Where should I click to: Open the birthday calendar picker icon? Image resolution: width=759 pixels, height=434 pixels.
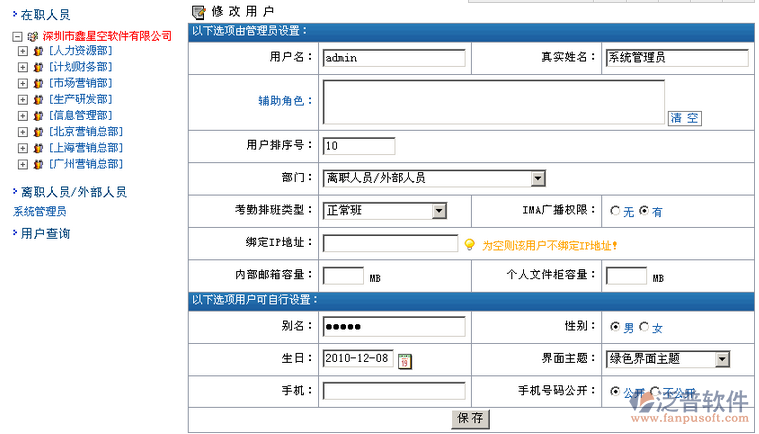pos(405,361)
